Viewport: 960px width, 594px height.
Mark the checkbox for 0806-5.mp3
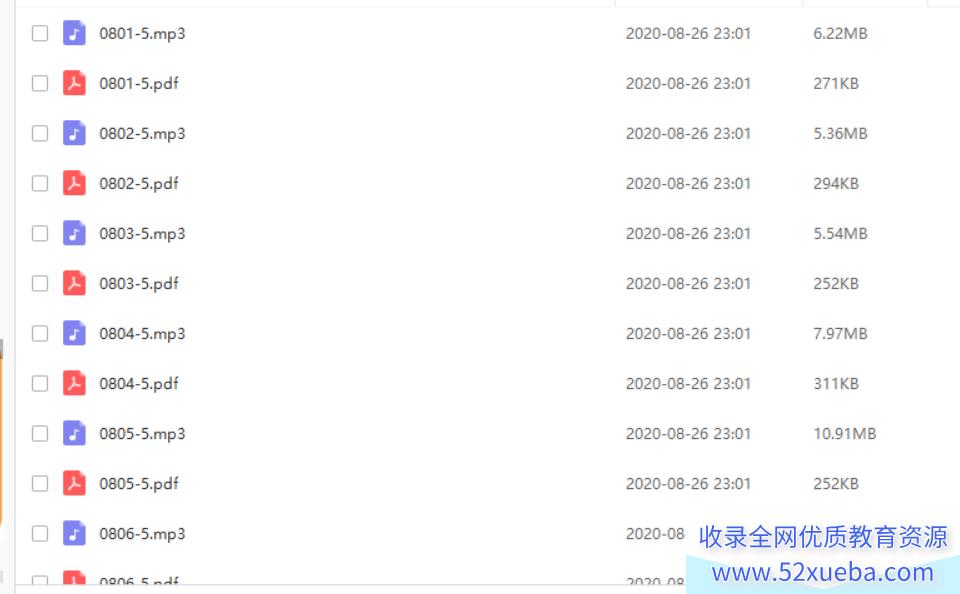[40, 533]
